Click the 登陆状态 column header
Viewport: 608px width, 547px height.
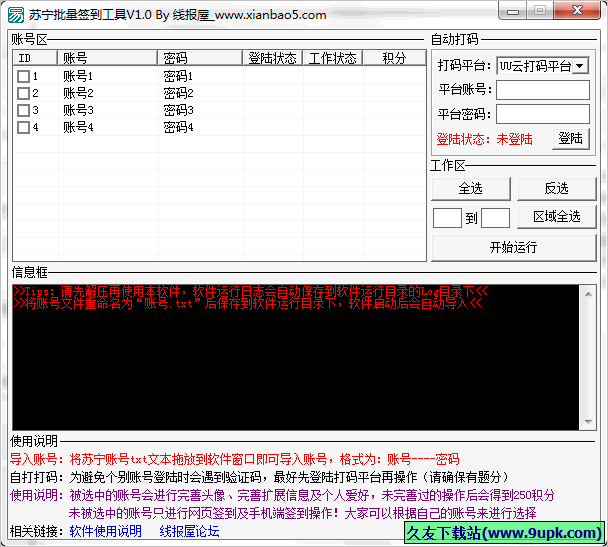click(273, 58)
